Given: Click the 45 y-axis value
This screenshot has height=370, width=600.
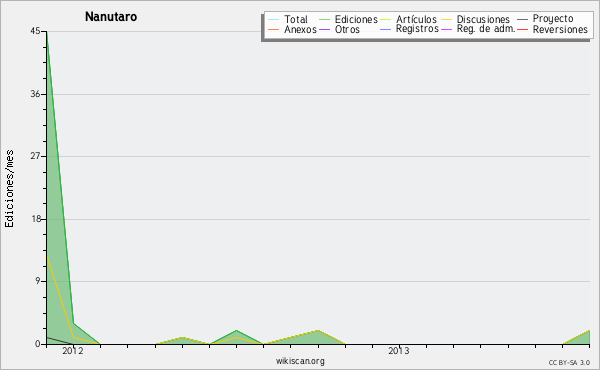Looking at the screenshot, I should (35, 31).
